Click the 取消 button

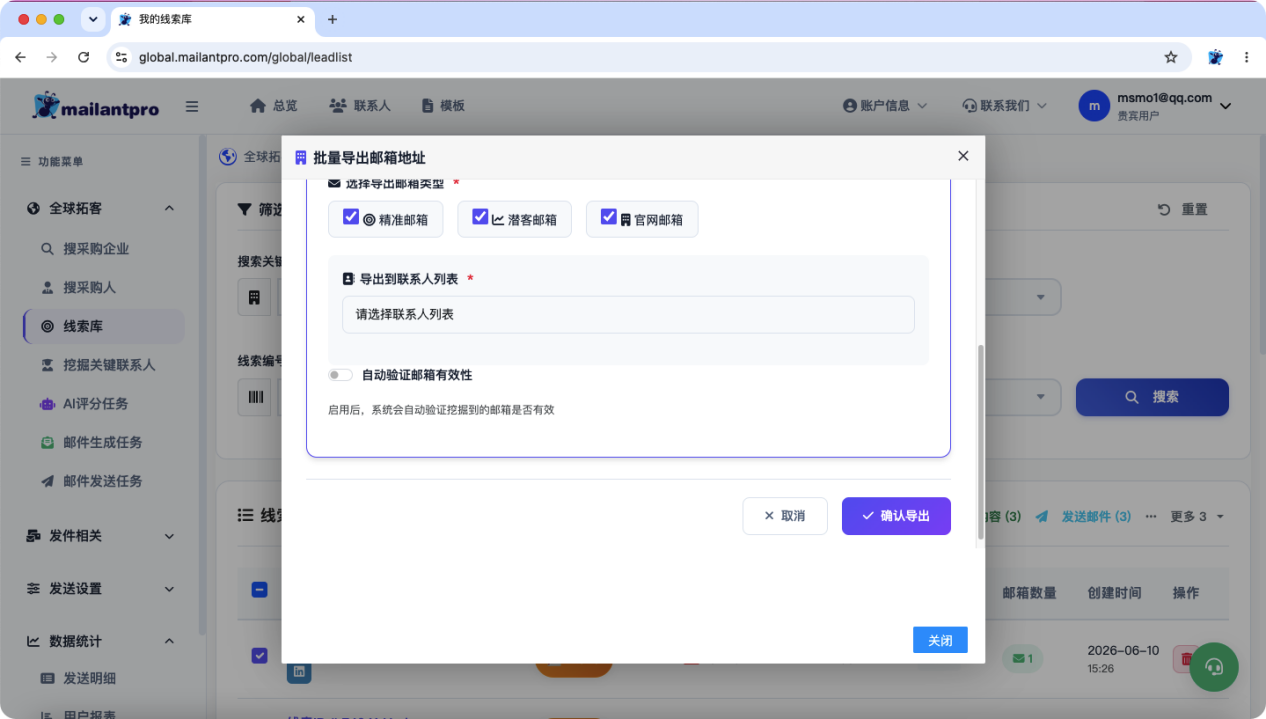pyautogui.click(x=785, y=516)
